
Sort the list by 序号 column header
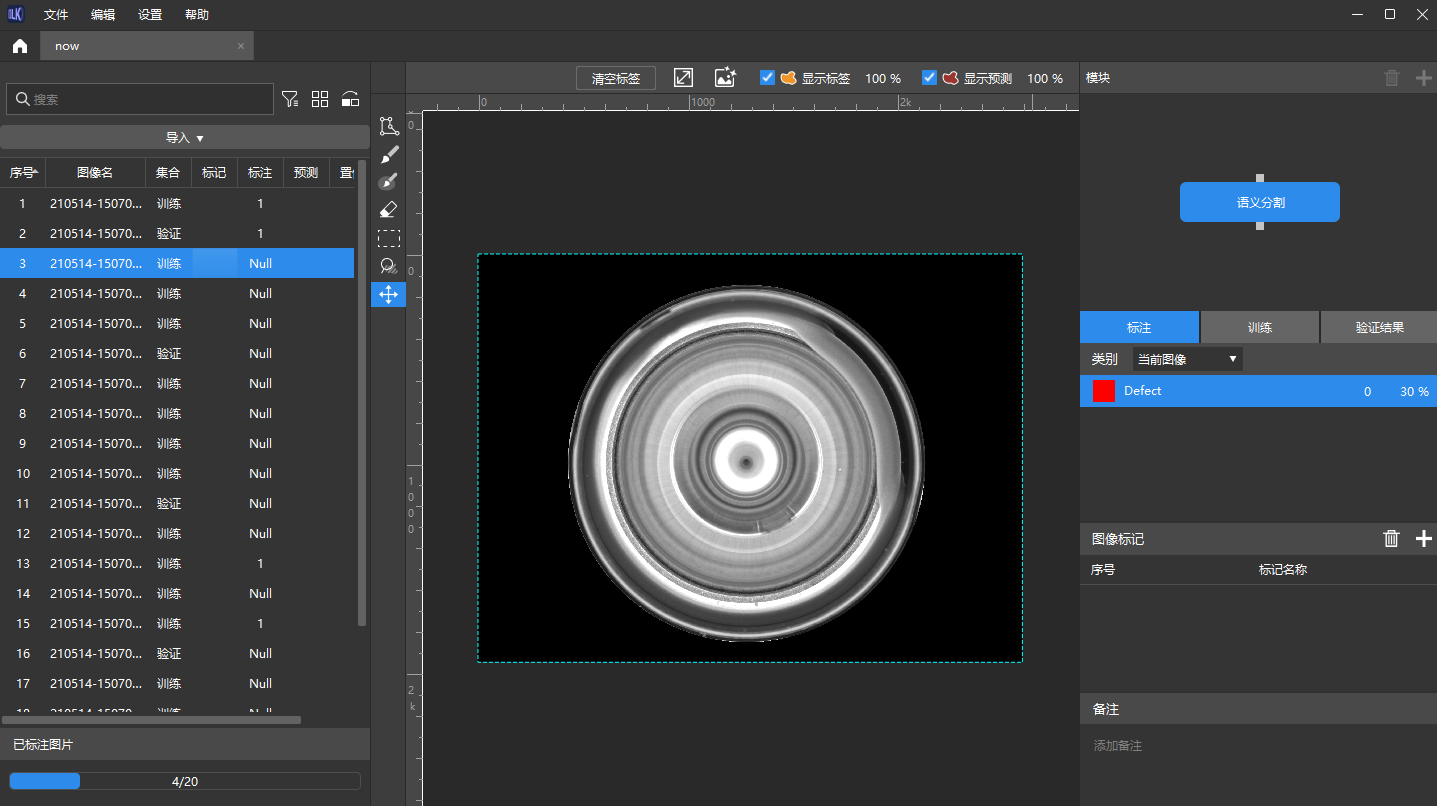[23, 173]
